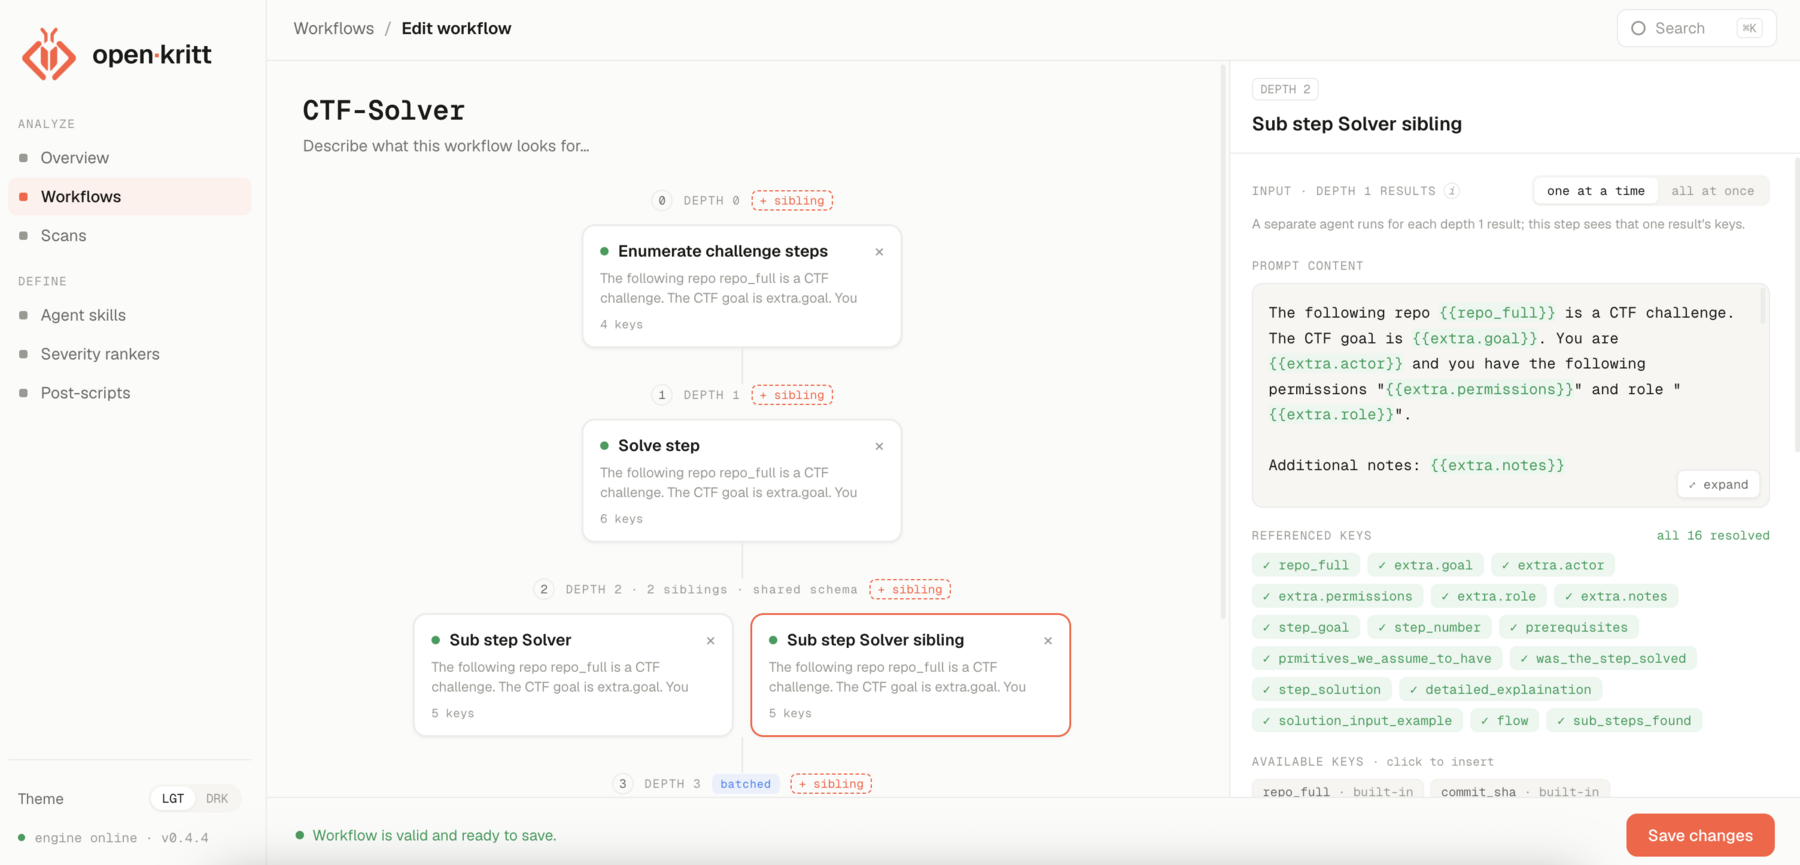1800x865 pixels.
Task: Switch input mode to all at once
Action: tap(1712, 191)
